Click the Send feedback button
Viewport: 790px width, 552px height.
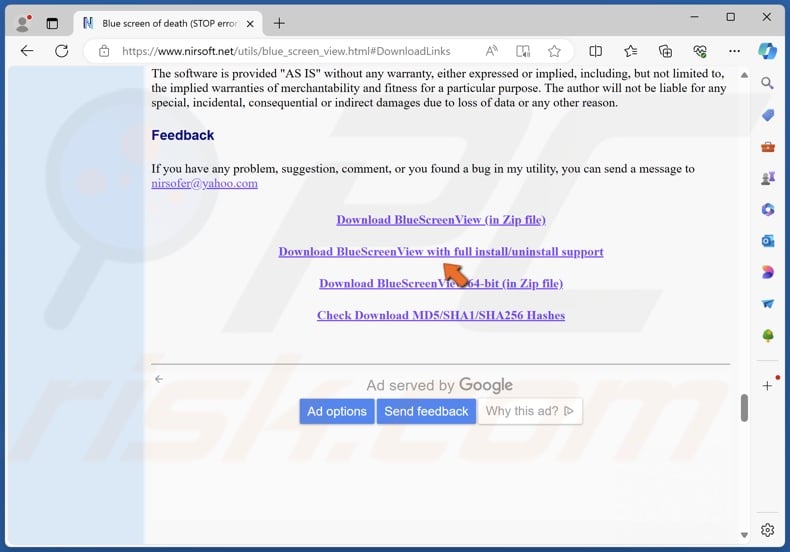tap(426, 411)
